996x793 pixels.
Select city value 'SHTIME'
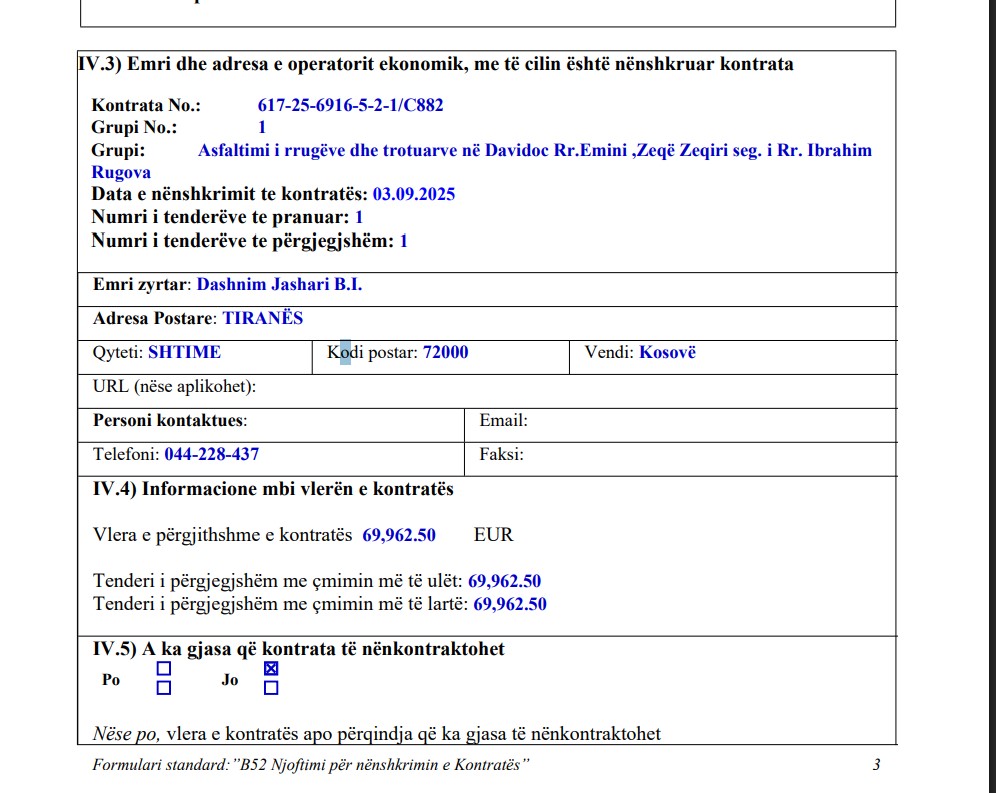tap(185, 353)
